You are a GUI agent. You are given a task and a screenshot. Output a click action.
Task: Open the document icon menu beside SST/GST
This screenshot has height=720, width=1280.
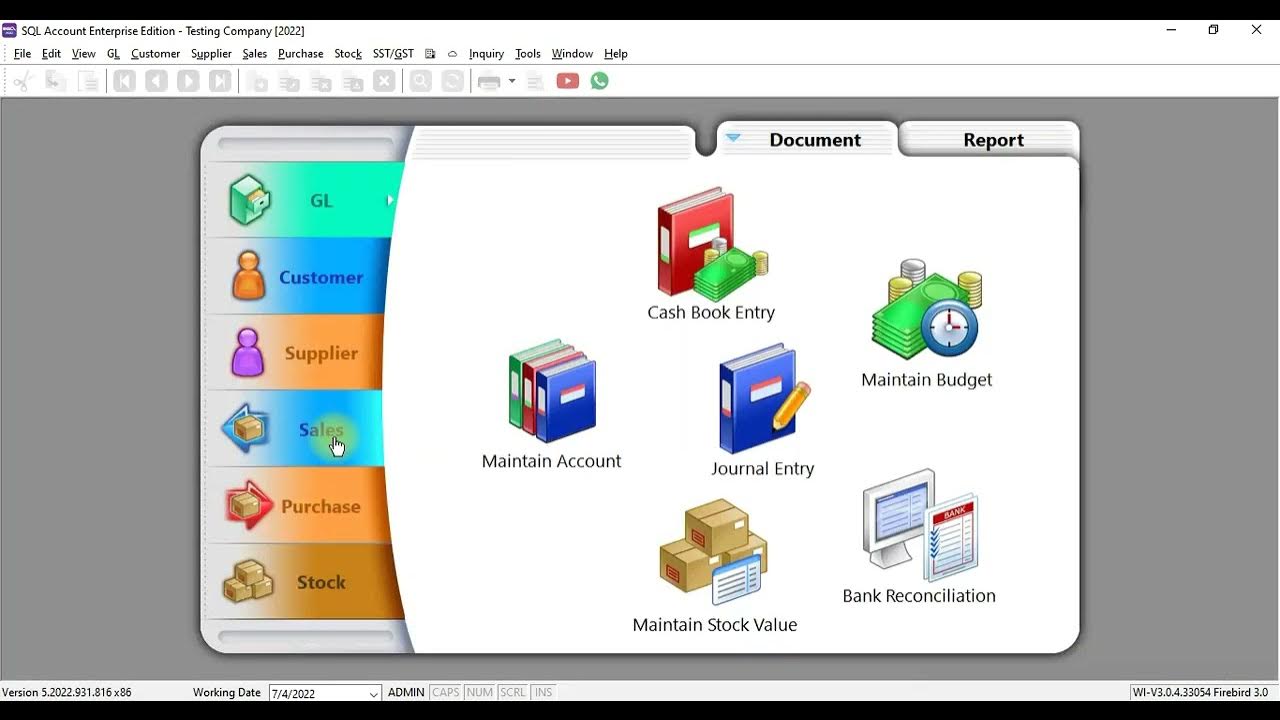tap(430, 54)
